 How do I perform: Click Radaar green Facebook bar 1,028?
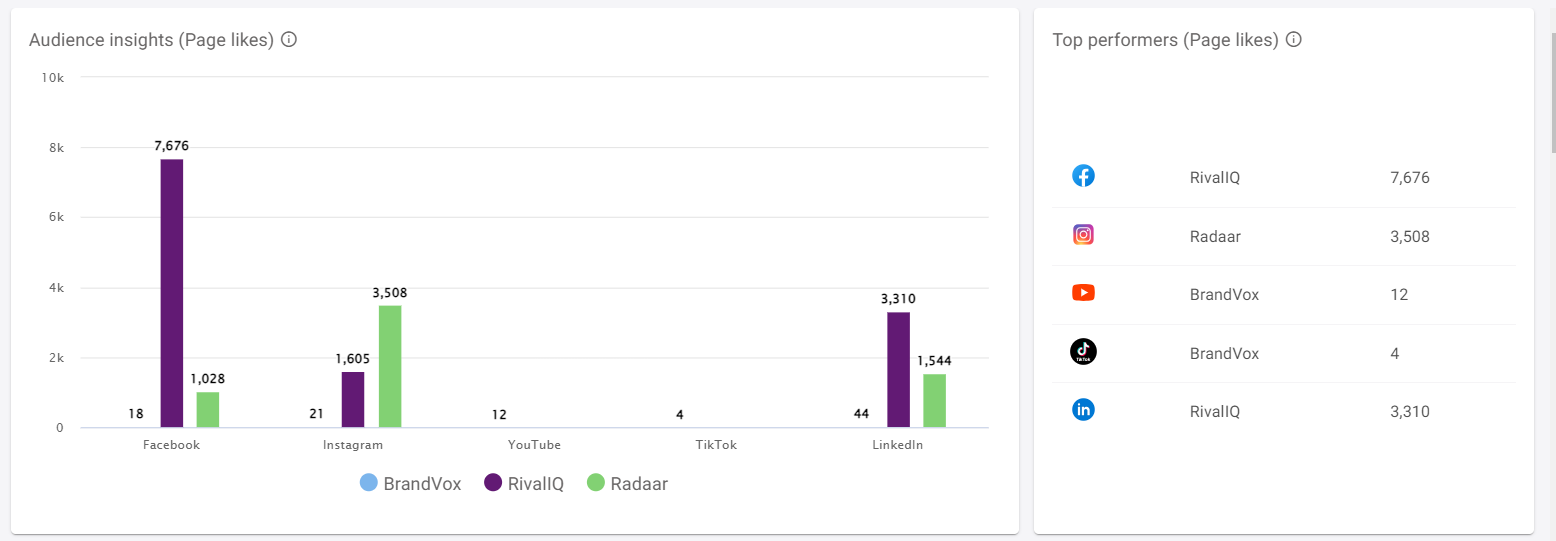(207, 410)
